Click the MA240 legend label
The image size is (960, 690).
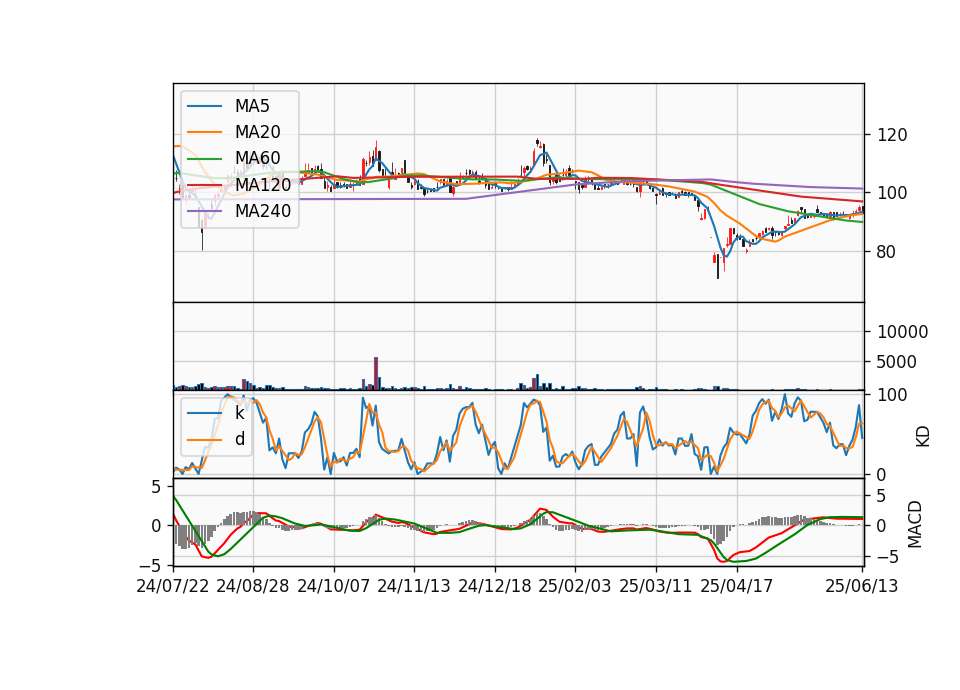click(263, 211)
